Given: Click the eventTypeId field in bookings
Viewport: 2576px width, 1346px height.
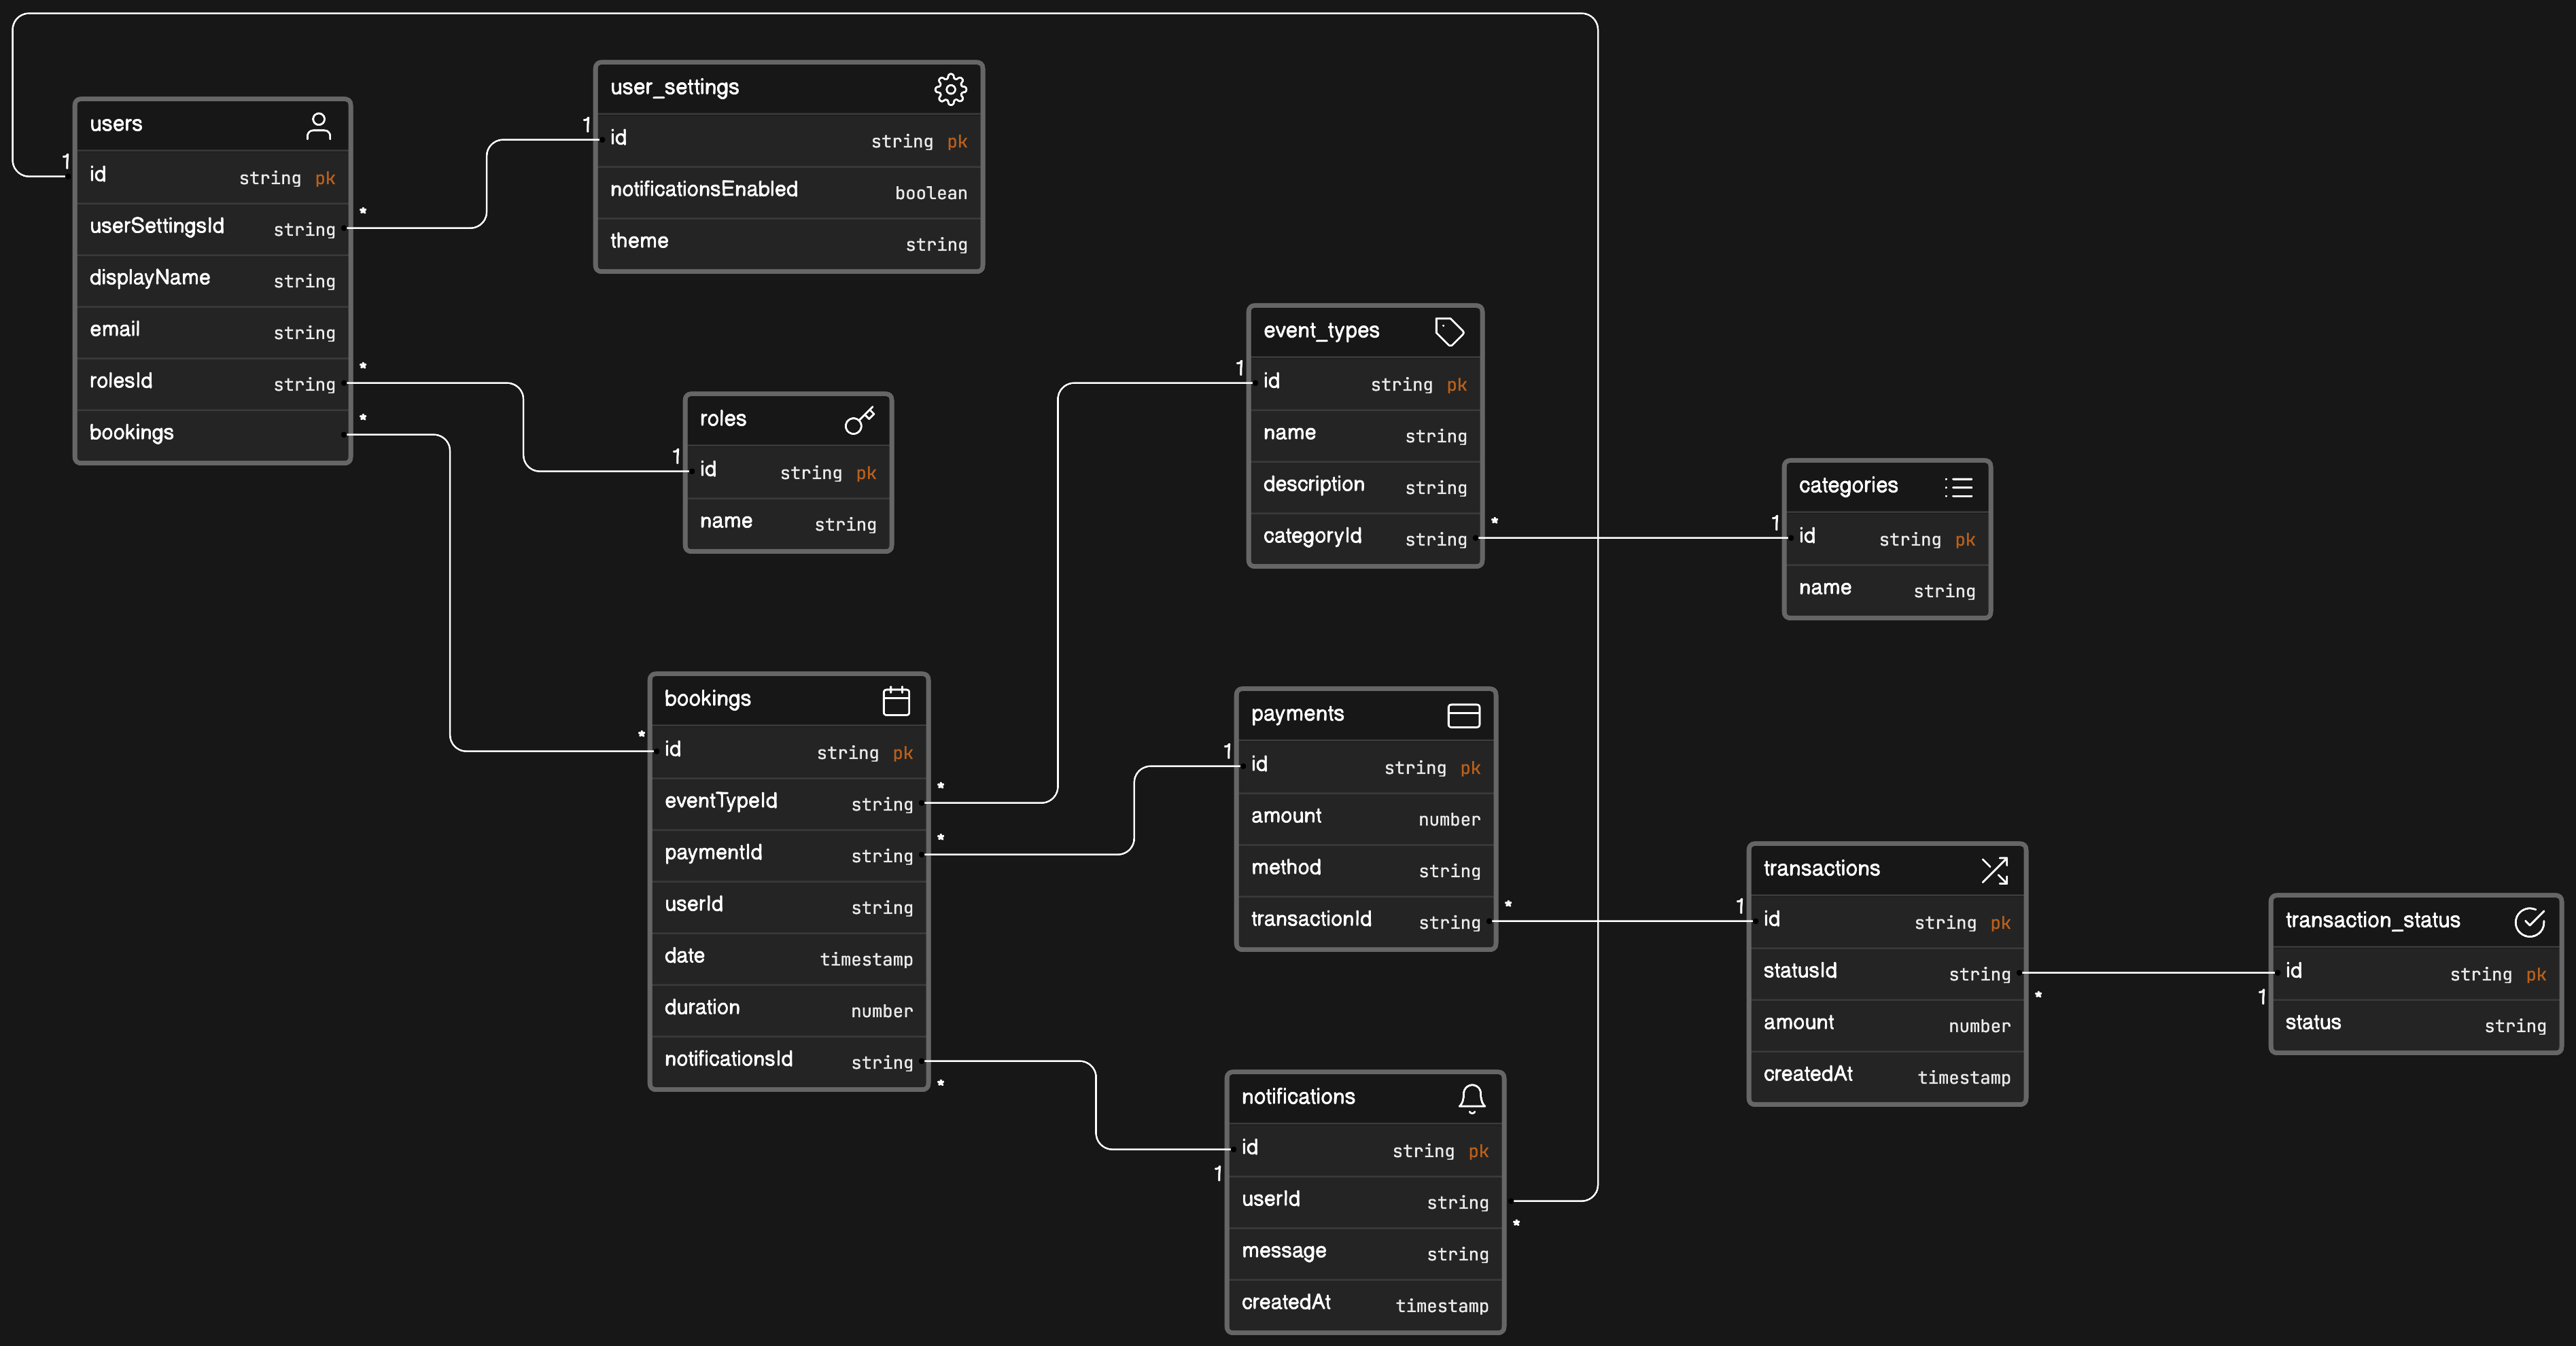Looking at the screenshot, I should click(x=720, y=802).
